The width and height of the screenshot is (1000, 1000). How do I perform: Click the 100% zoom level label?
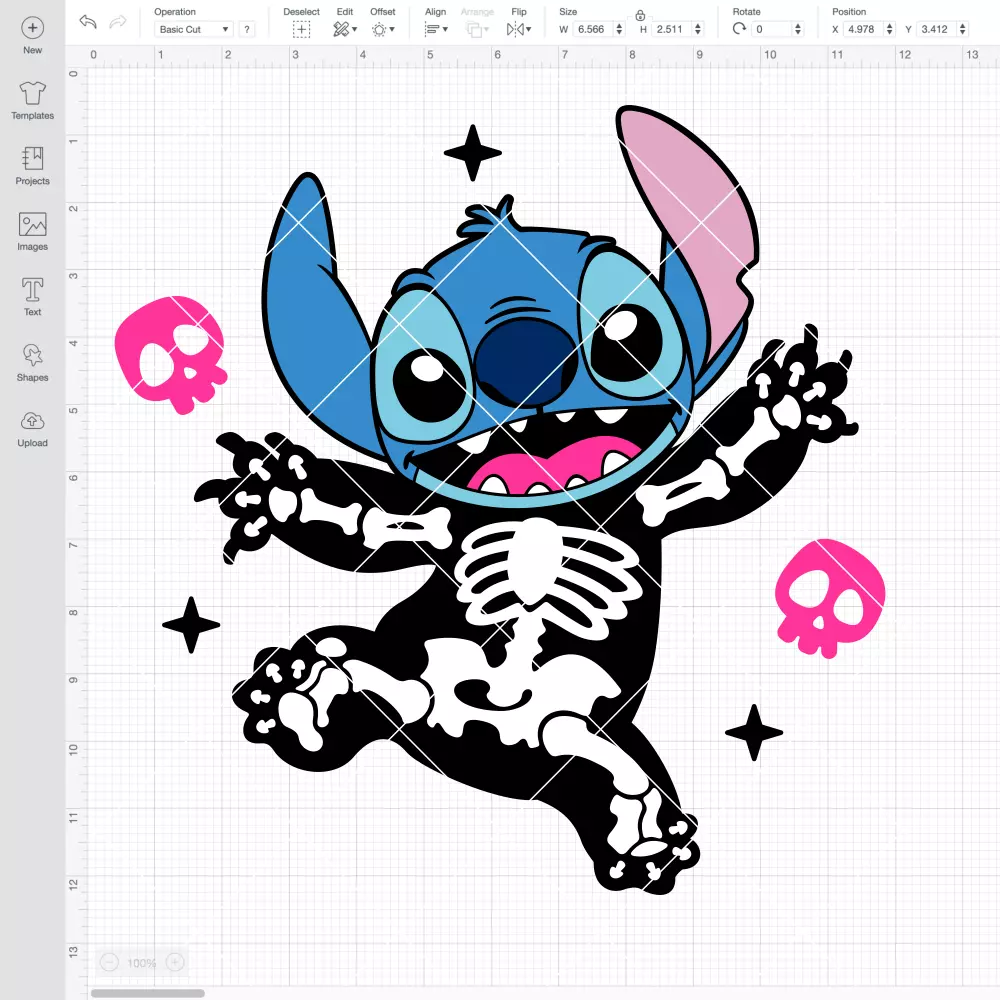click(x=142, y=963)
